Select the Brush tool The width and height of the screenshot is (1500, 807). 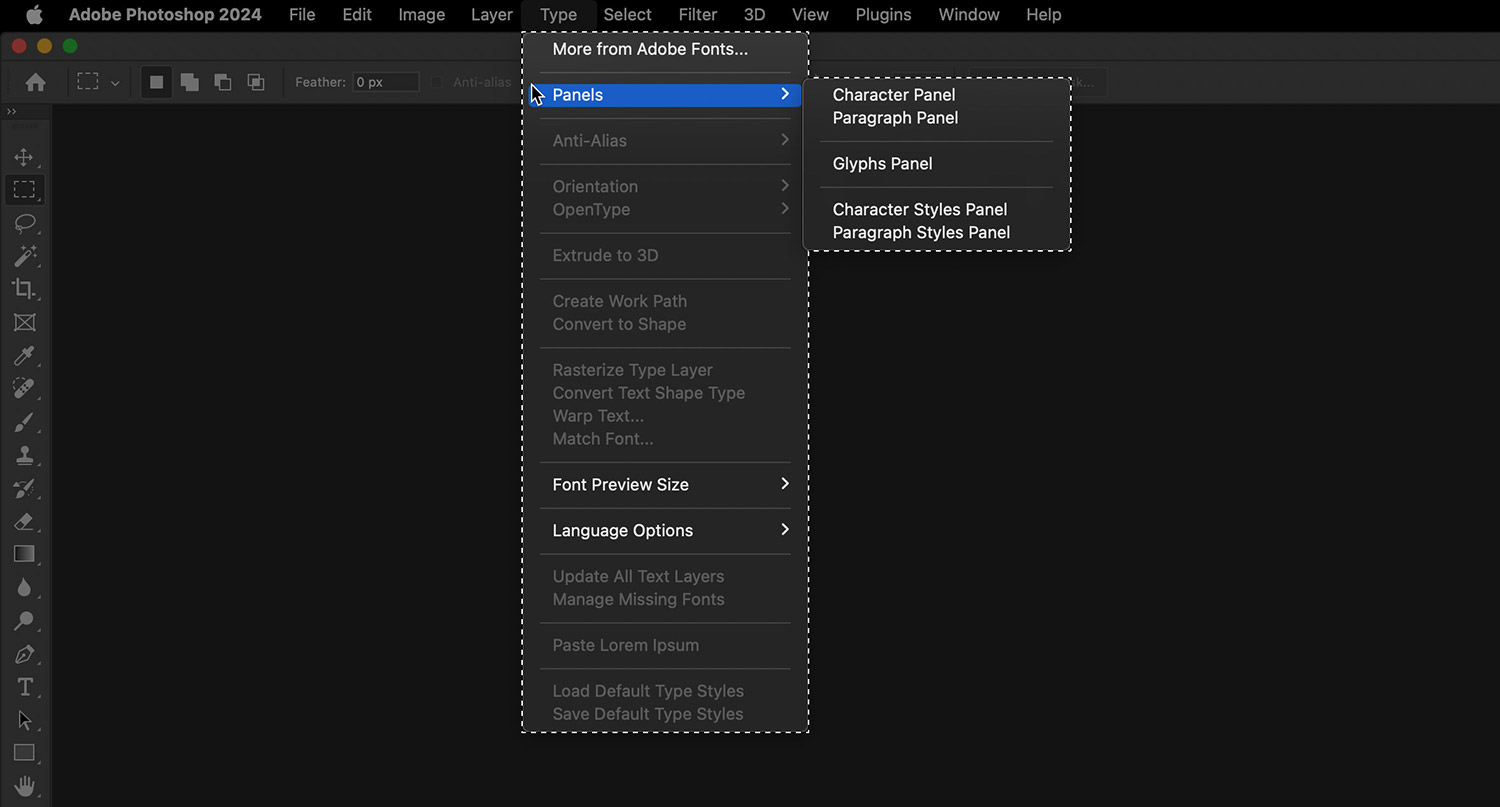click(x=24, y=422)
